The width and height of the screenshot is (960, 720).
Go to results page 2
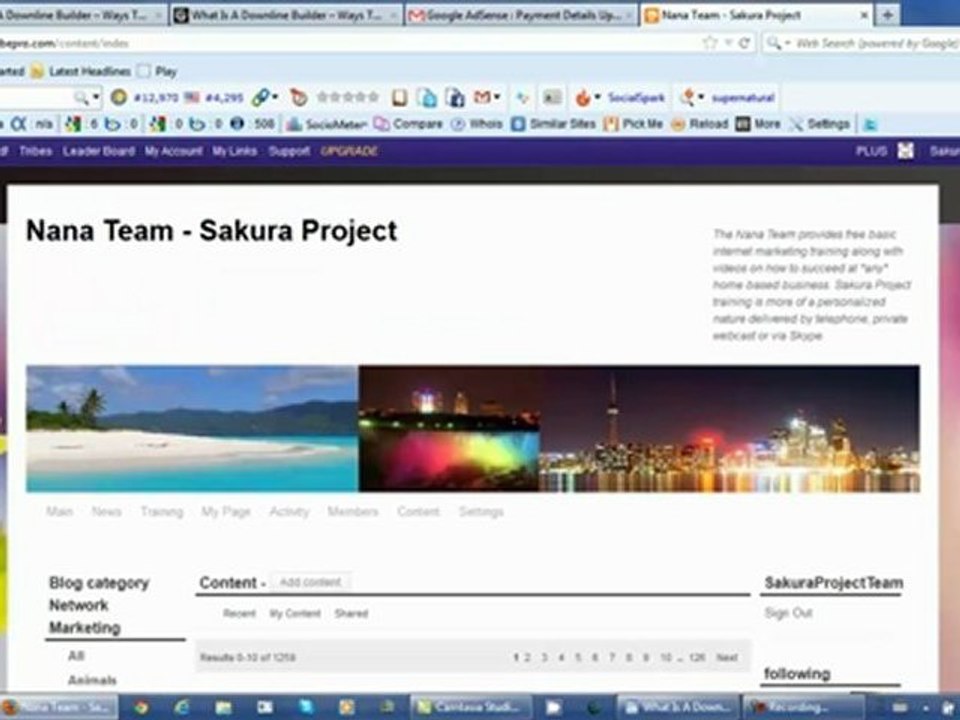(x=527, y=658)
